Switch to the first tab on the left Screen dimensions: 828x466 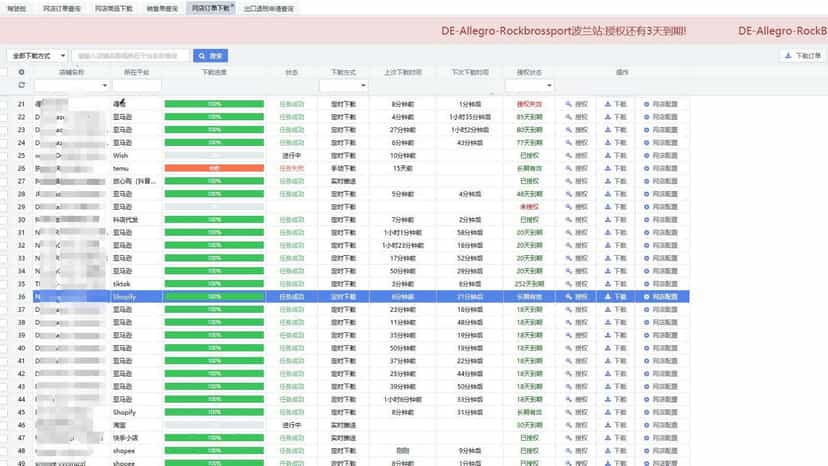16,8
